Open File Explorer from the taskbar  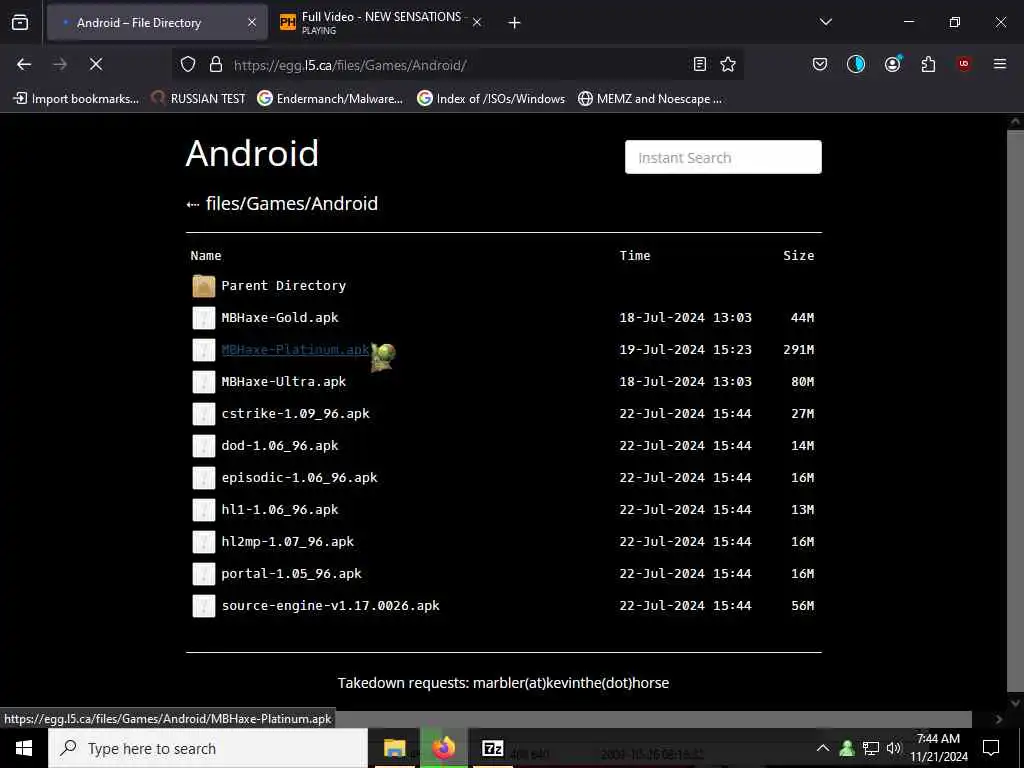pos(394,748)
